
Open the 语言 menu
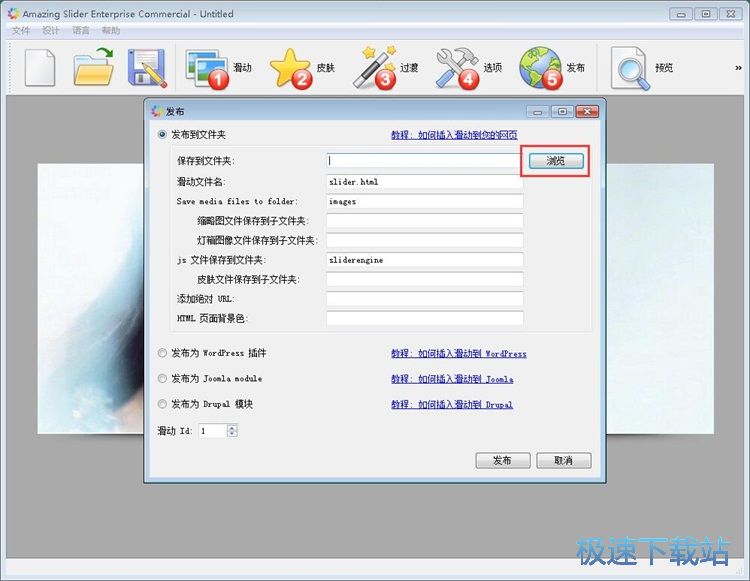coord(81,31)
